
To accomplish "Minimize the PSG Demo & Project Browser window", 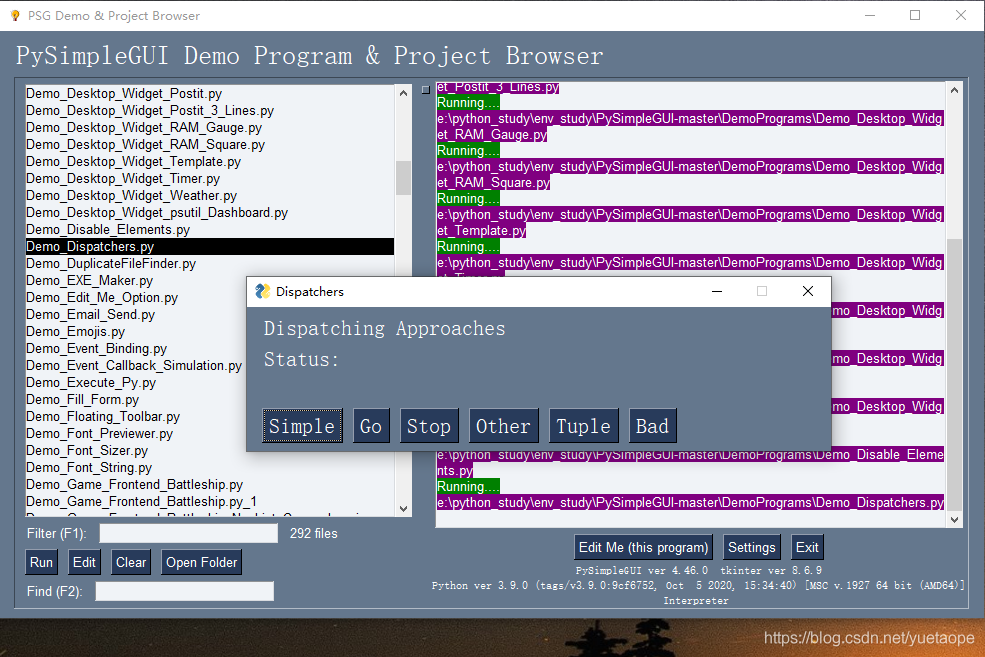I will pos(870,15).
